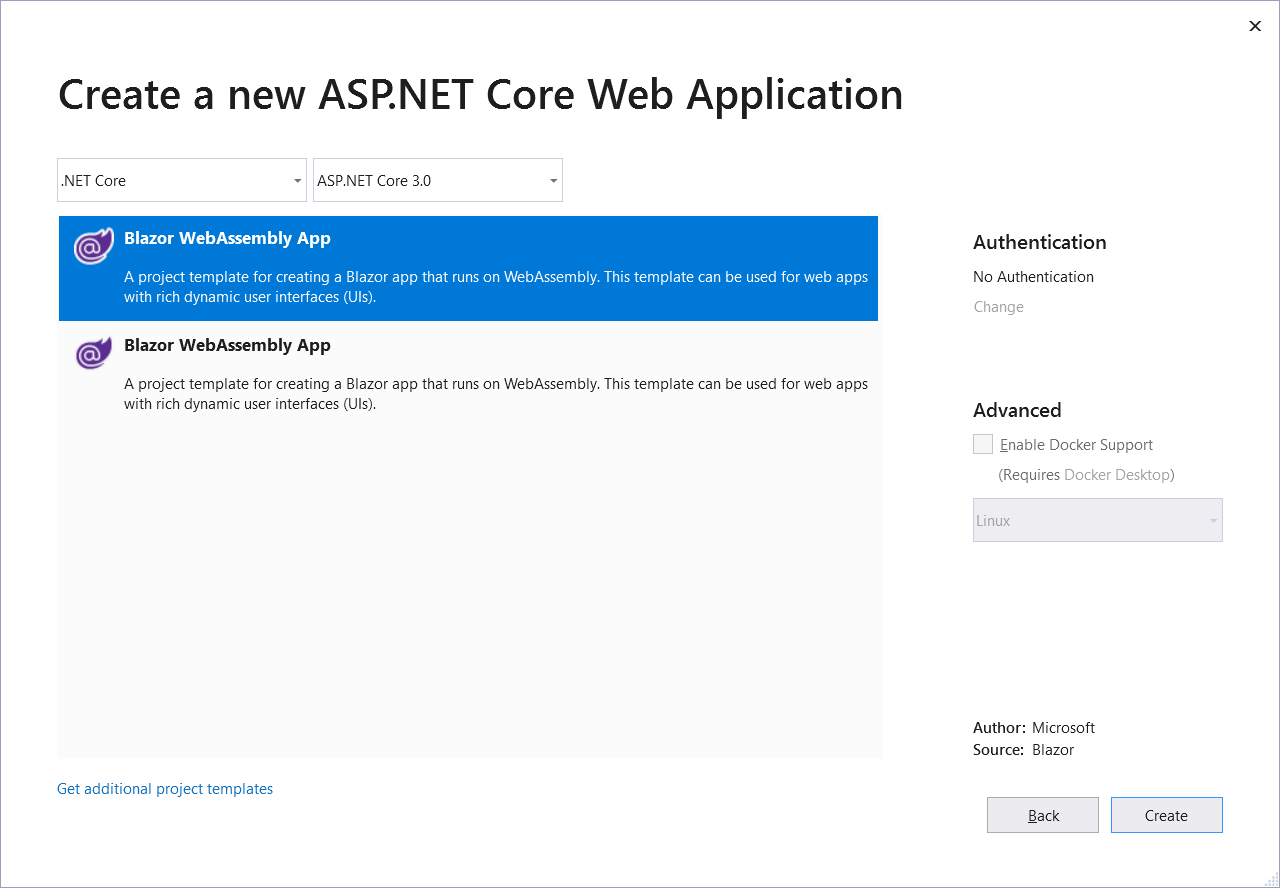Click the dialog title text
Image resolution: width=1280 pixels, height=888 pixels.
(x=480, y=95)
